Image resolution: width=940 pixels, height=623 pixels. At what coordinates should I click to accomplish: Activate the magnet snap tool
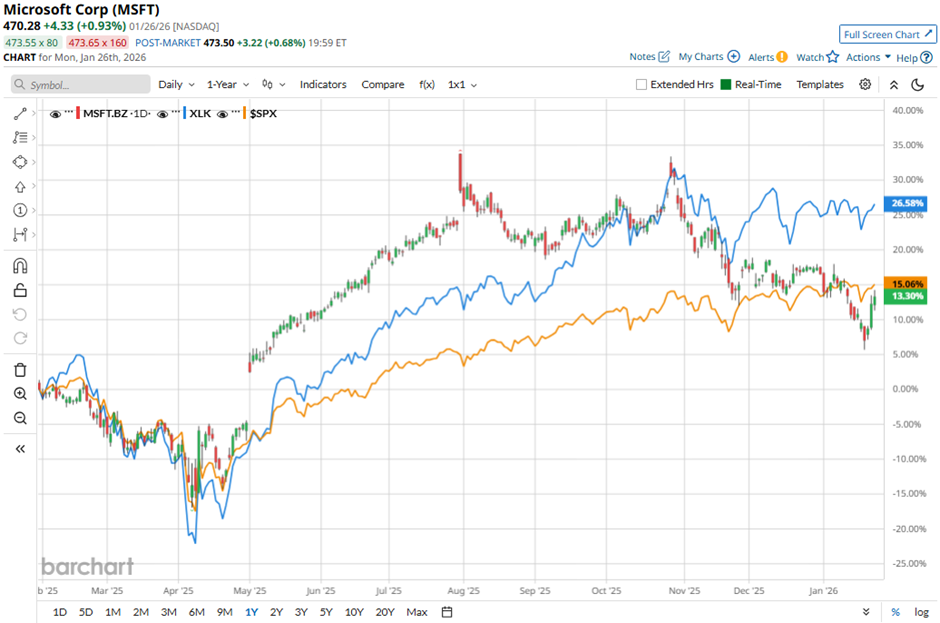click(x=20, y=266)
